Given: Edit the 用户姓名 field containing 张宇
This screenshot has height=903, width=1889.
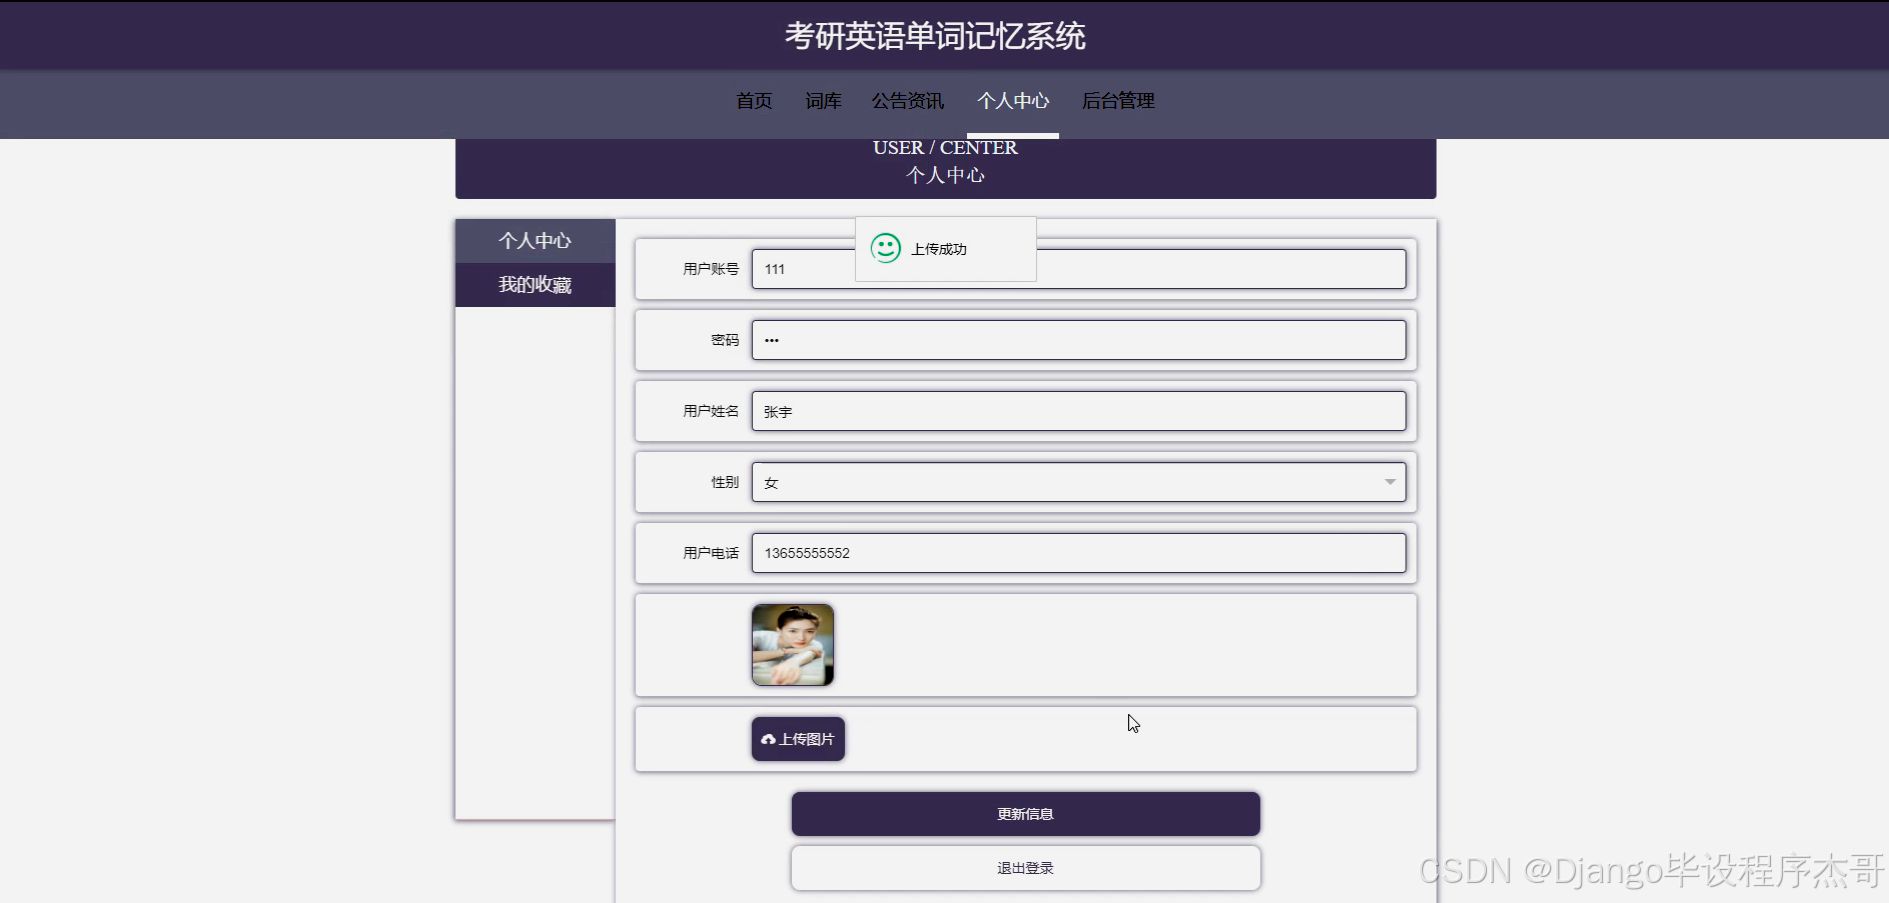Looking at the screenshot, I should tap(1079, 411).
